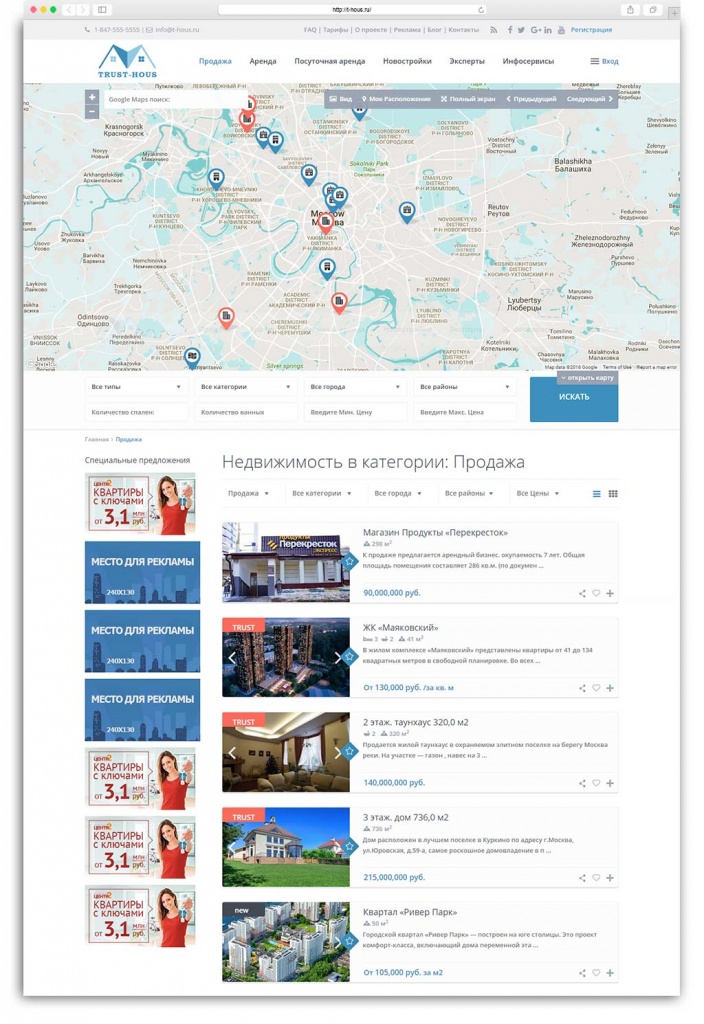Open the YouTube icon in top bar
The width and height of the screenshot is (704, 1024).
pos(561,30)
